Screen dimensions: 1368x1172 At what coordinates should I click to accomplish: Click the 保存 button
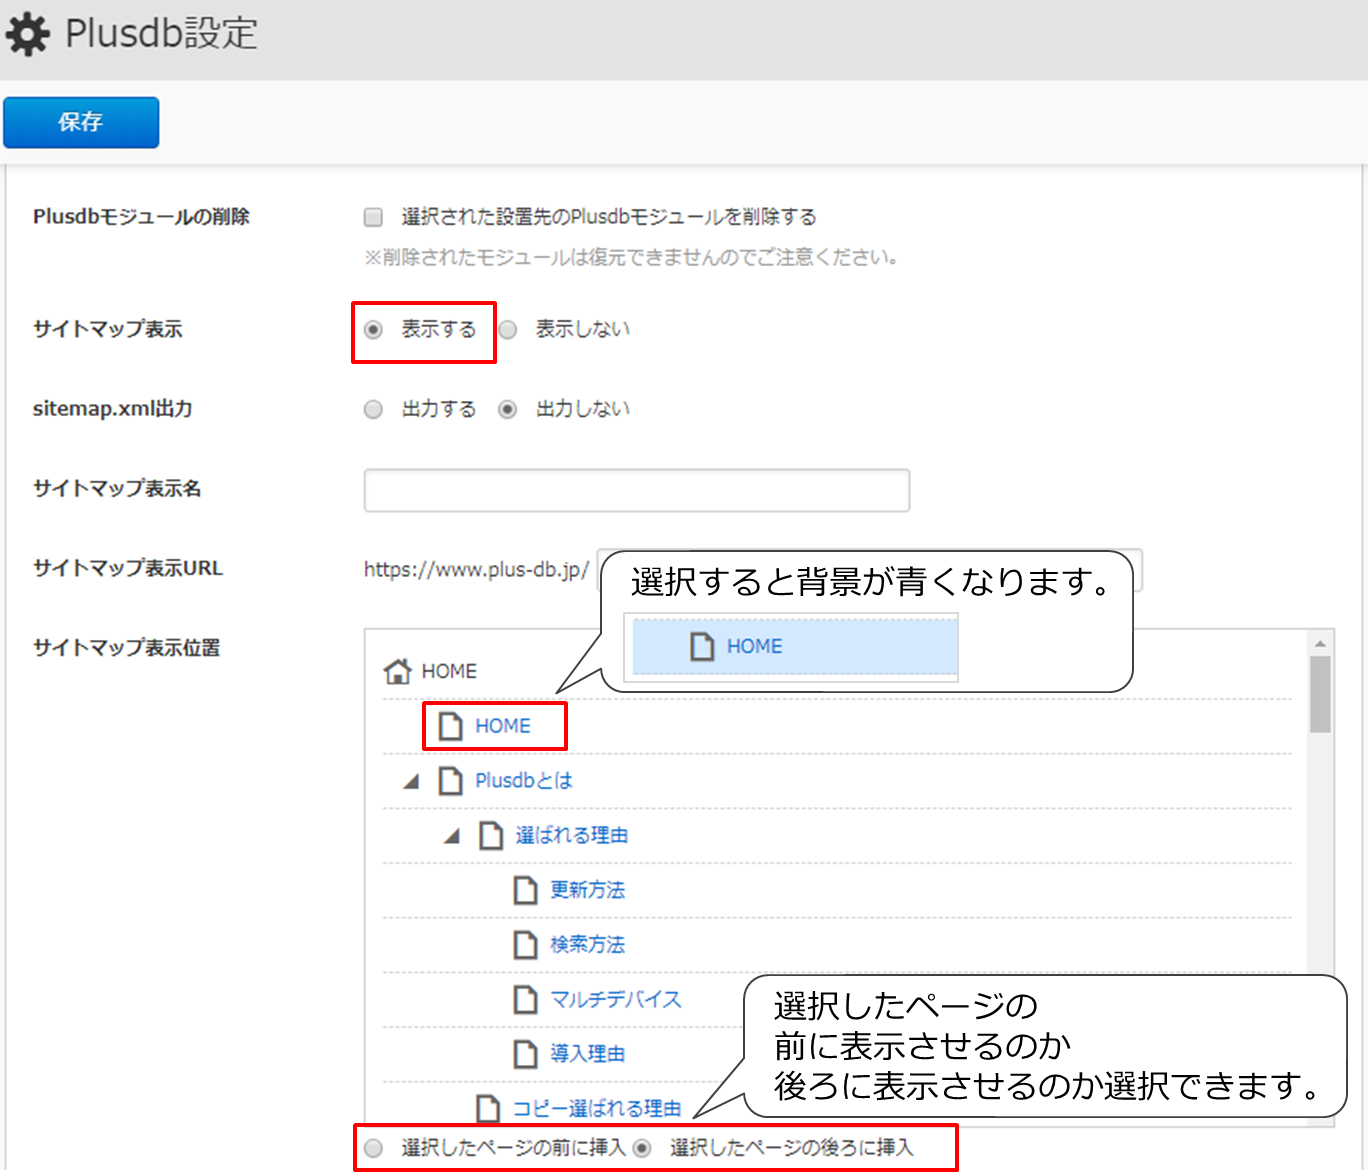81,122
